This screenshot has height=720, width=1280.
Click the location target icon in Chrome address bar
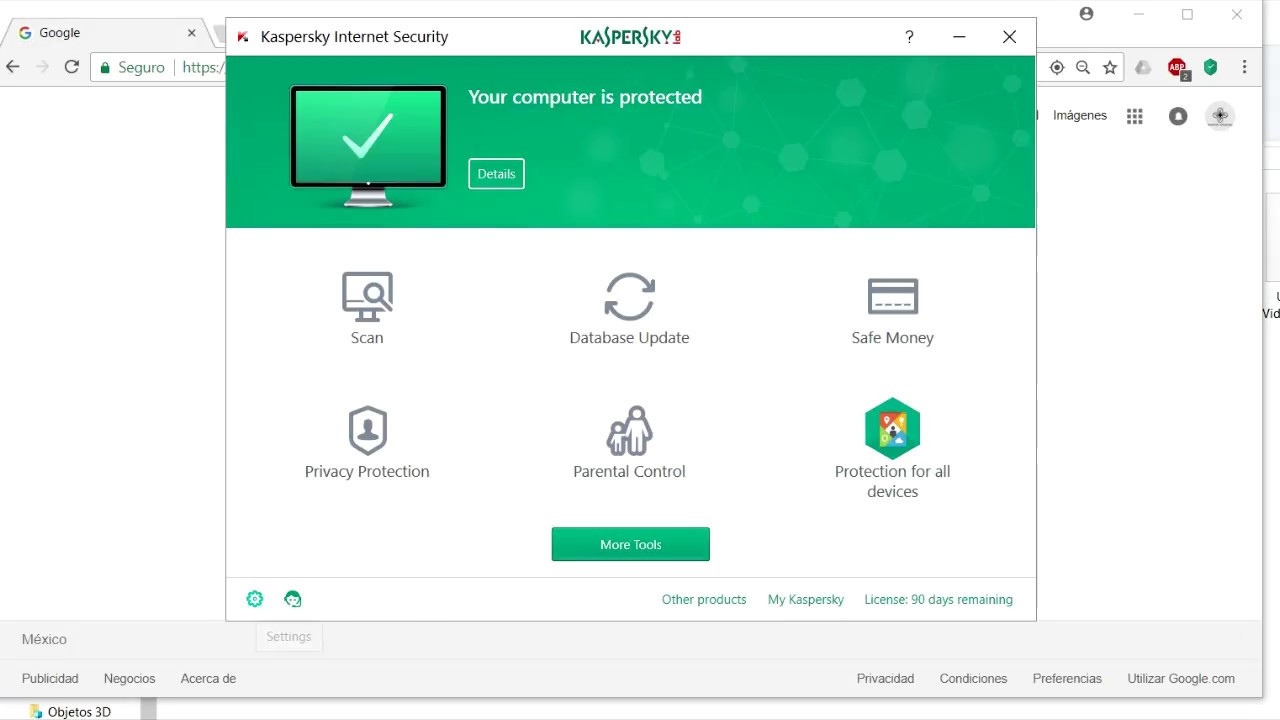tap(1057, 67)
